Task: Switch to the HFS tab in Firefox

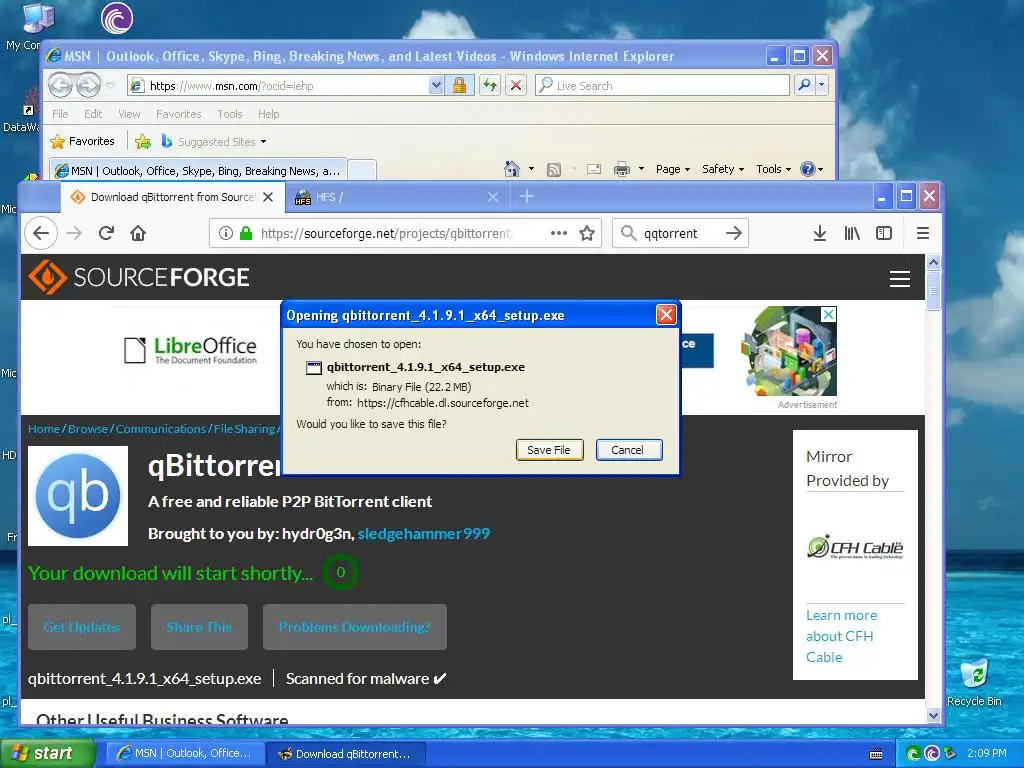Action: pyautogui.click(x=396, y=197)
